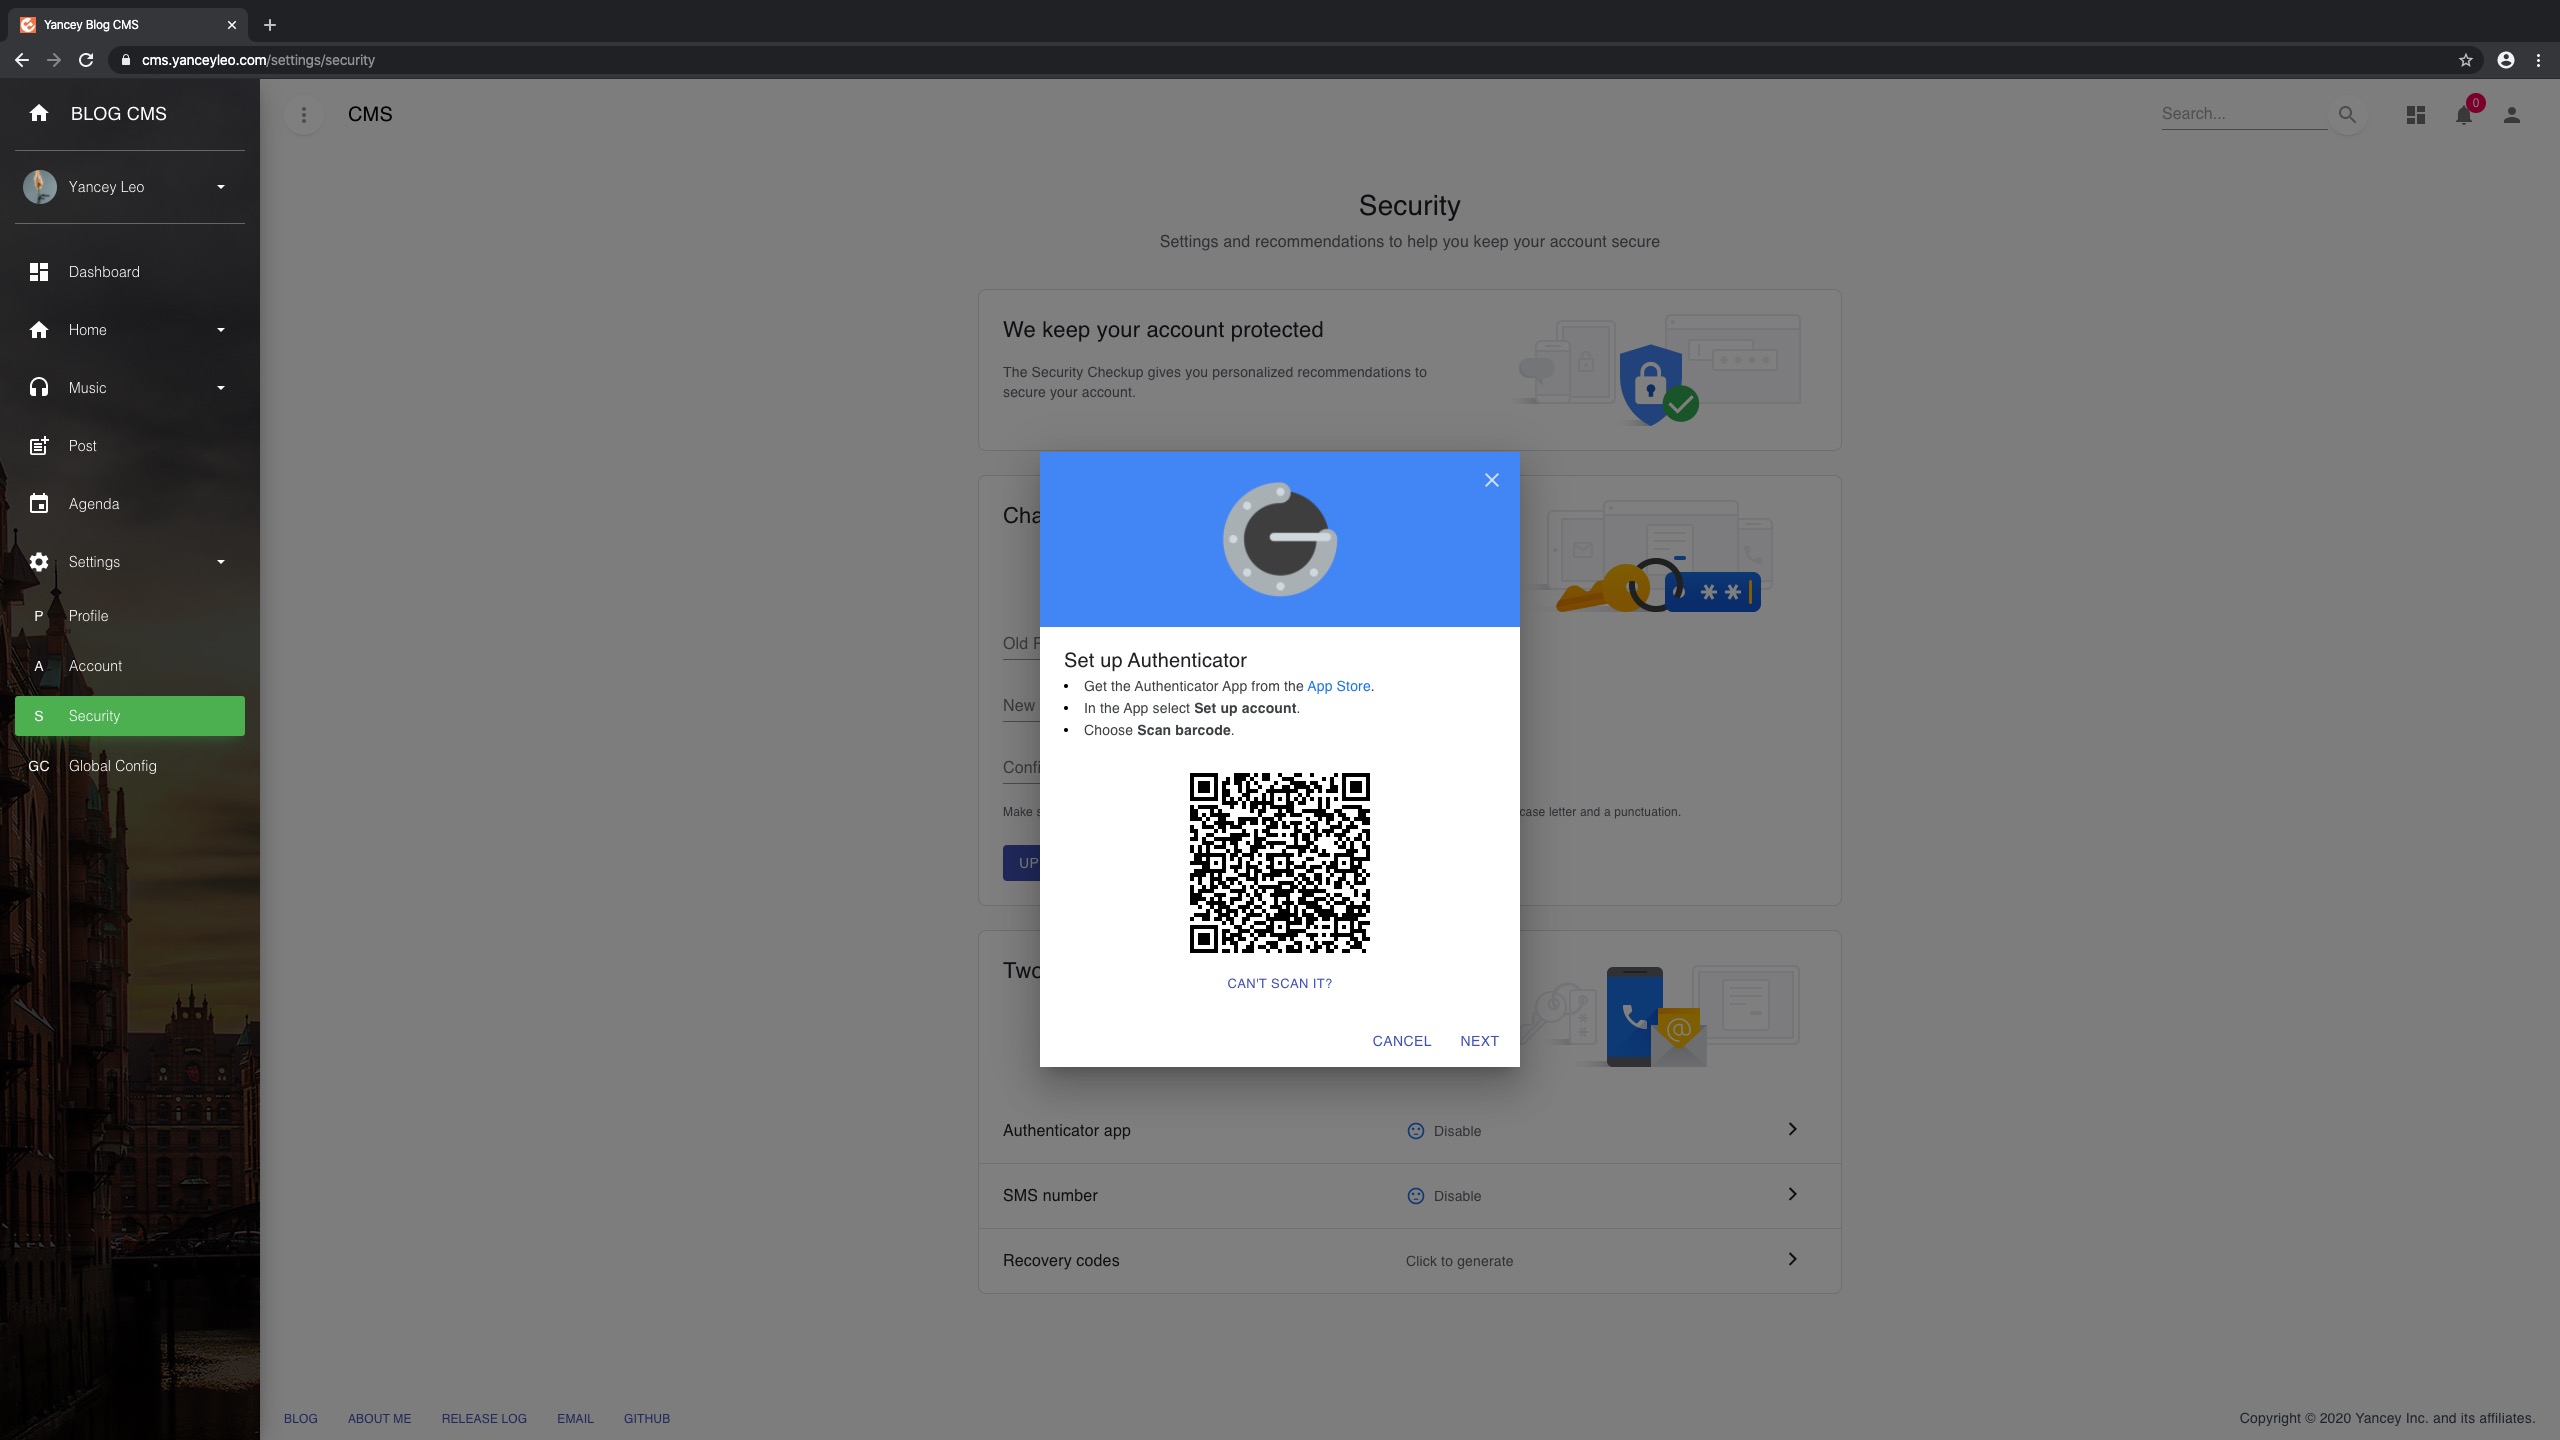Bookmark page with star icon

pos(2466,60)
